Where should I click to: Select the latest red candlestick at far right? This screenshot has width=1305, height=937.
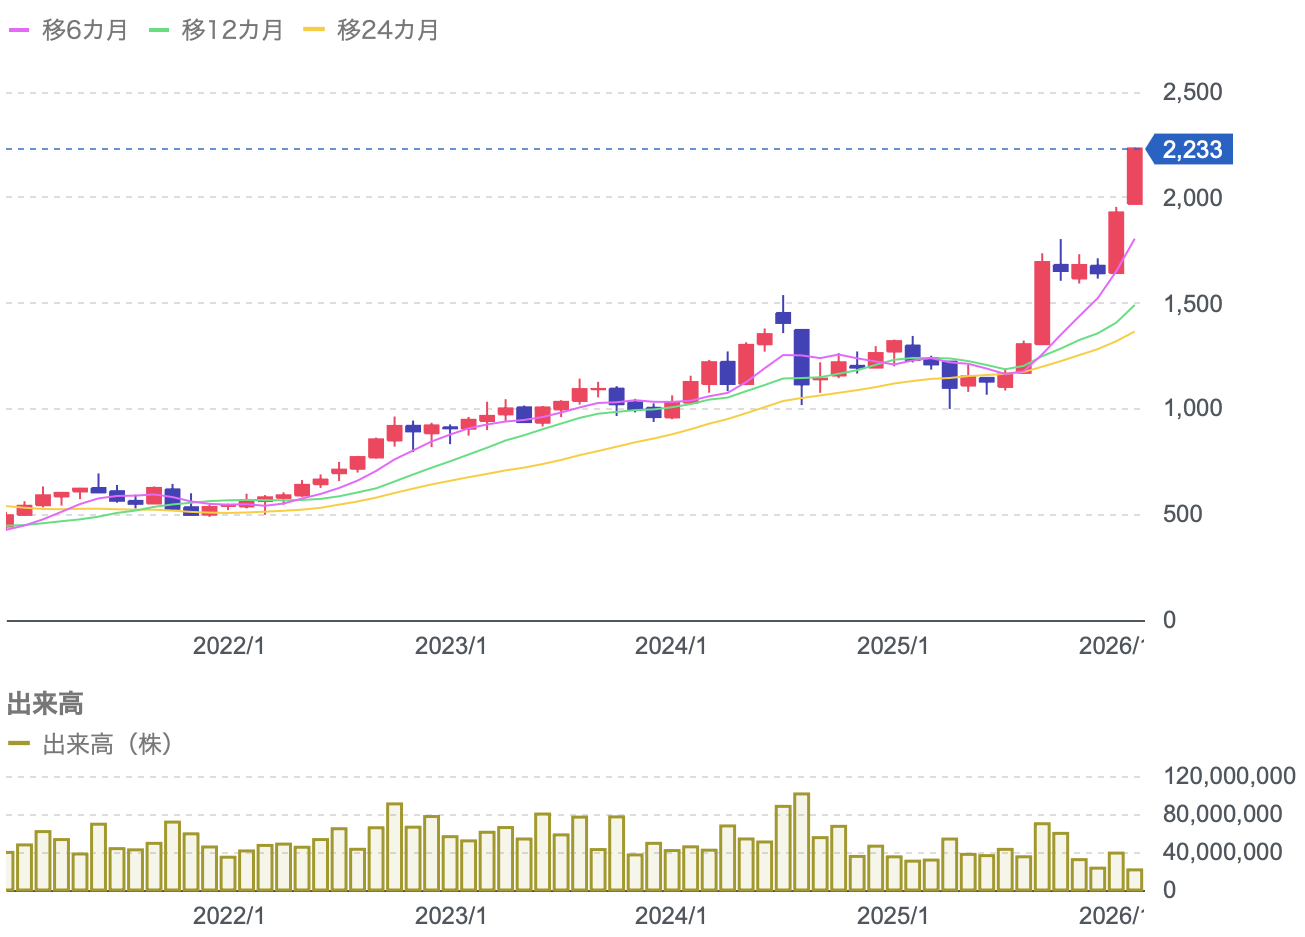click(1135, 176)
